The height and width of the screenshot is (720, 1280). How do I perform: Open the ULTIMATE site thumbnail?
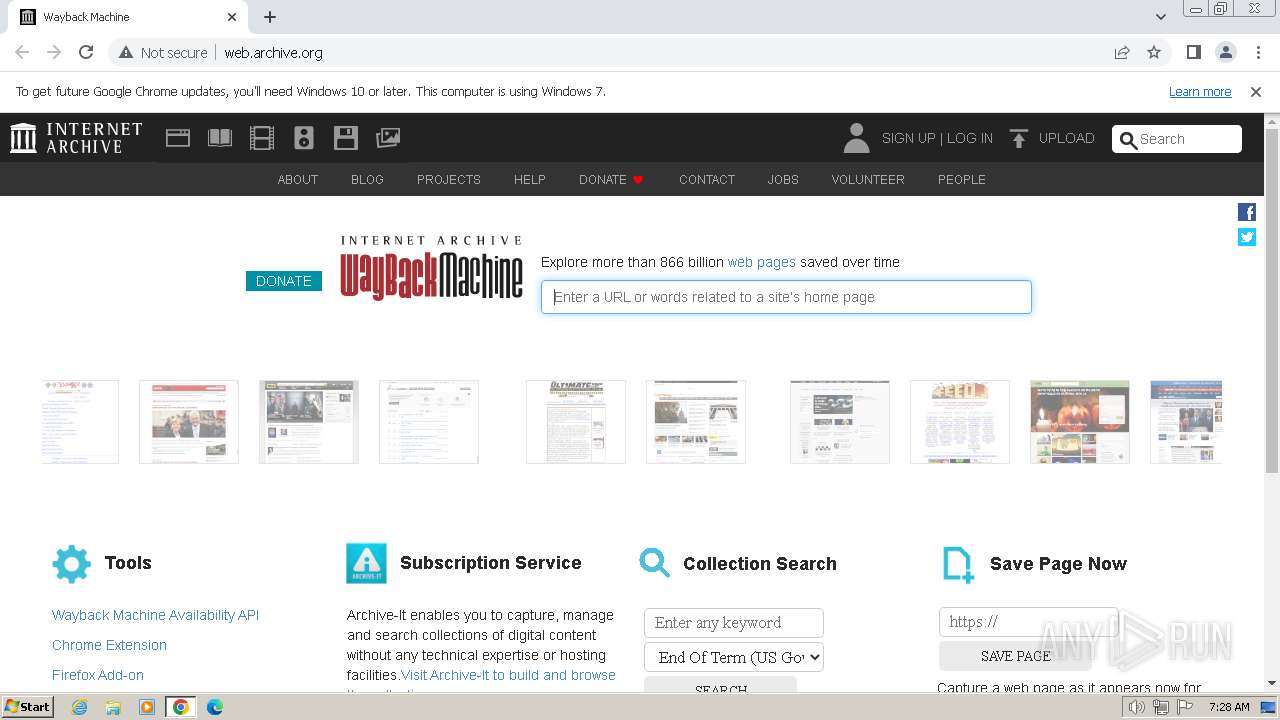pyautogui.click(x=576, y=421)
